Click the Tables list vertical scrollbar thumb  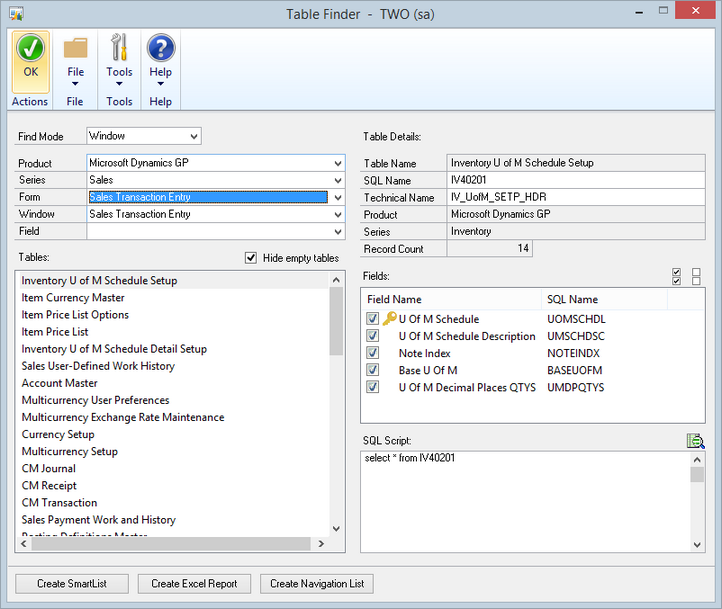(336, 321)
